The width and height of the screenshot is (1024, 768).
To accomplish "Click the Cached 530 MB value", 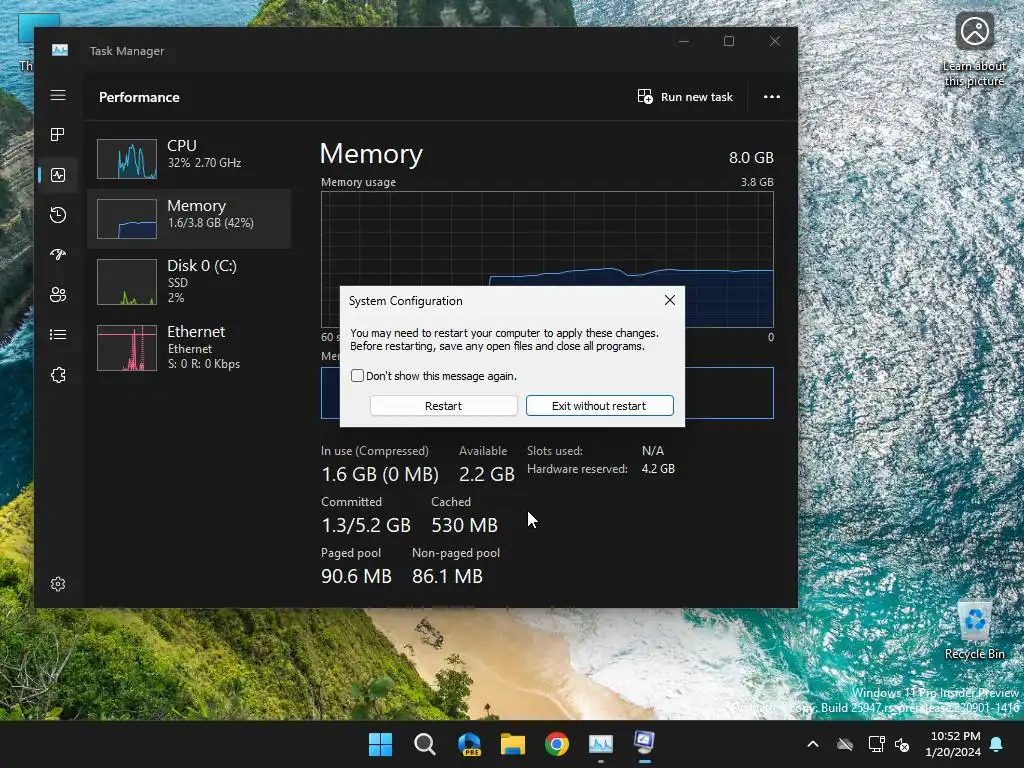I will [464, 525].
